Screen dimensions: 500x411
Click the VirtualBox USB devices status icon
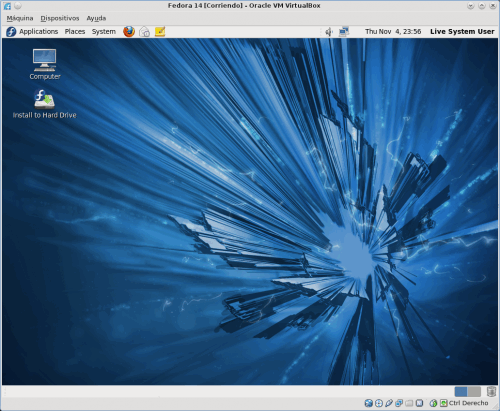[389, 403]
